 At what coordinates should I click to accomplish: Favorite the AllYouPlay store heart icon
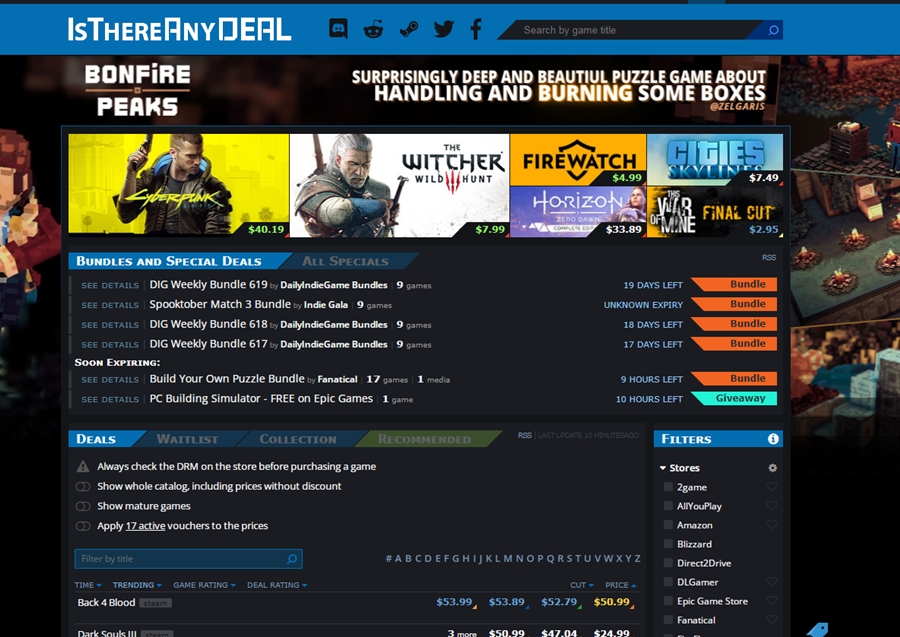pyautogui.click(x=771, y=506)
